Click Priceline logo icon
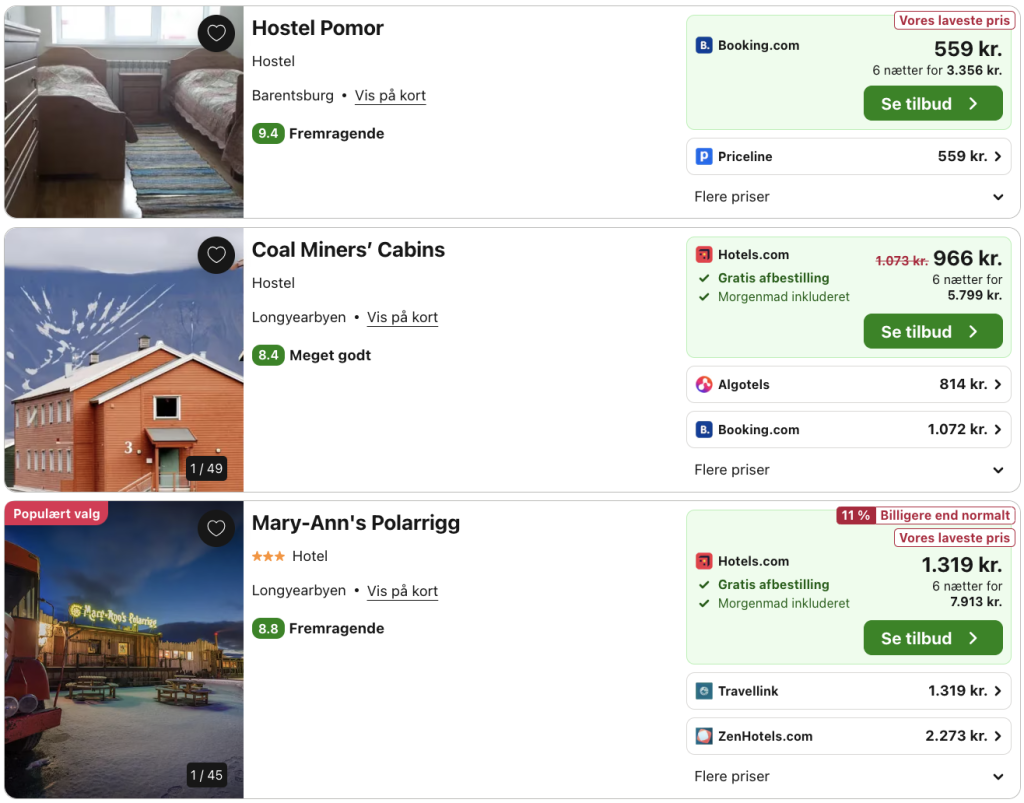Viewport: 1024px width, 803px height. point(704,156)
